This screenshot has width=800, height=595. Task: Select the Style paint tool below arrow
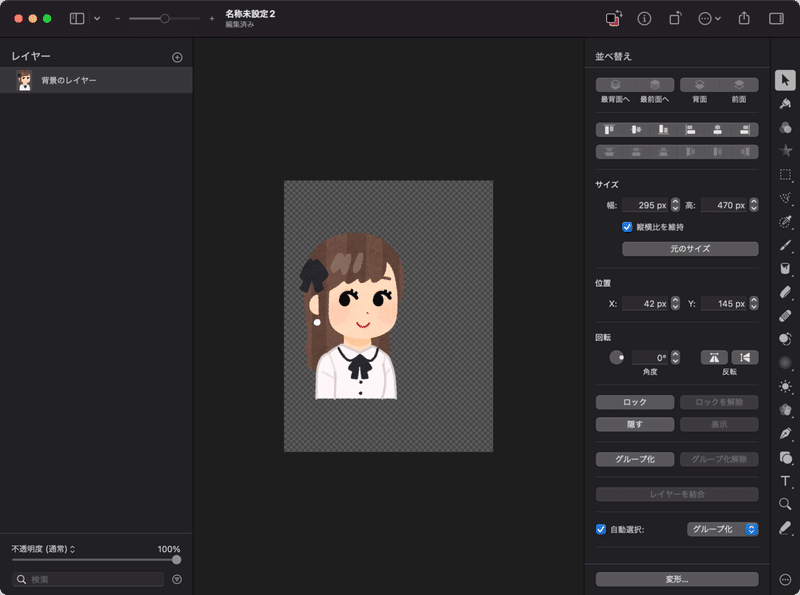click(785, 104)
